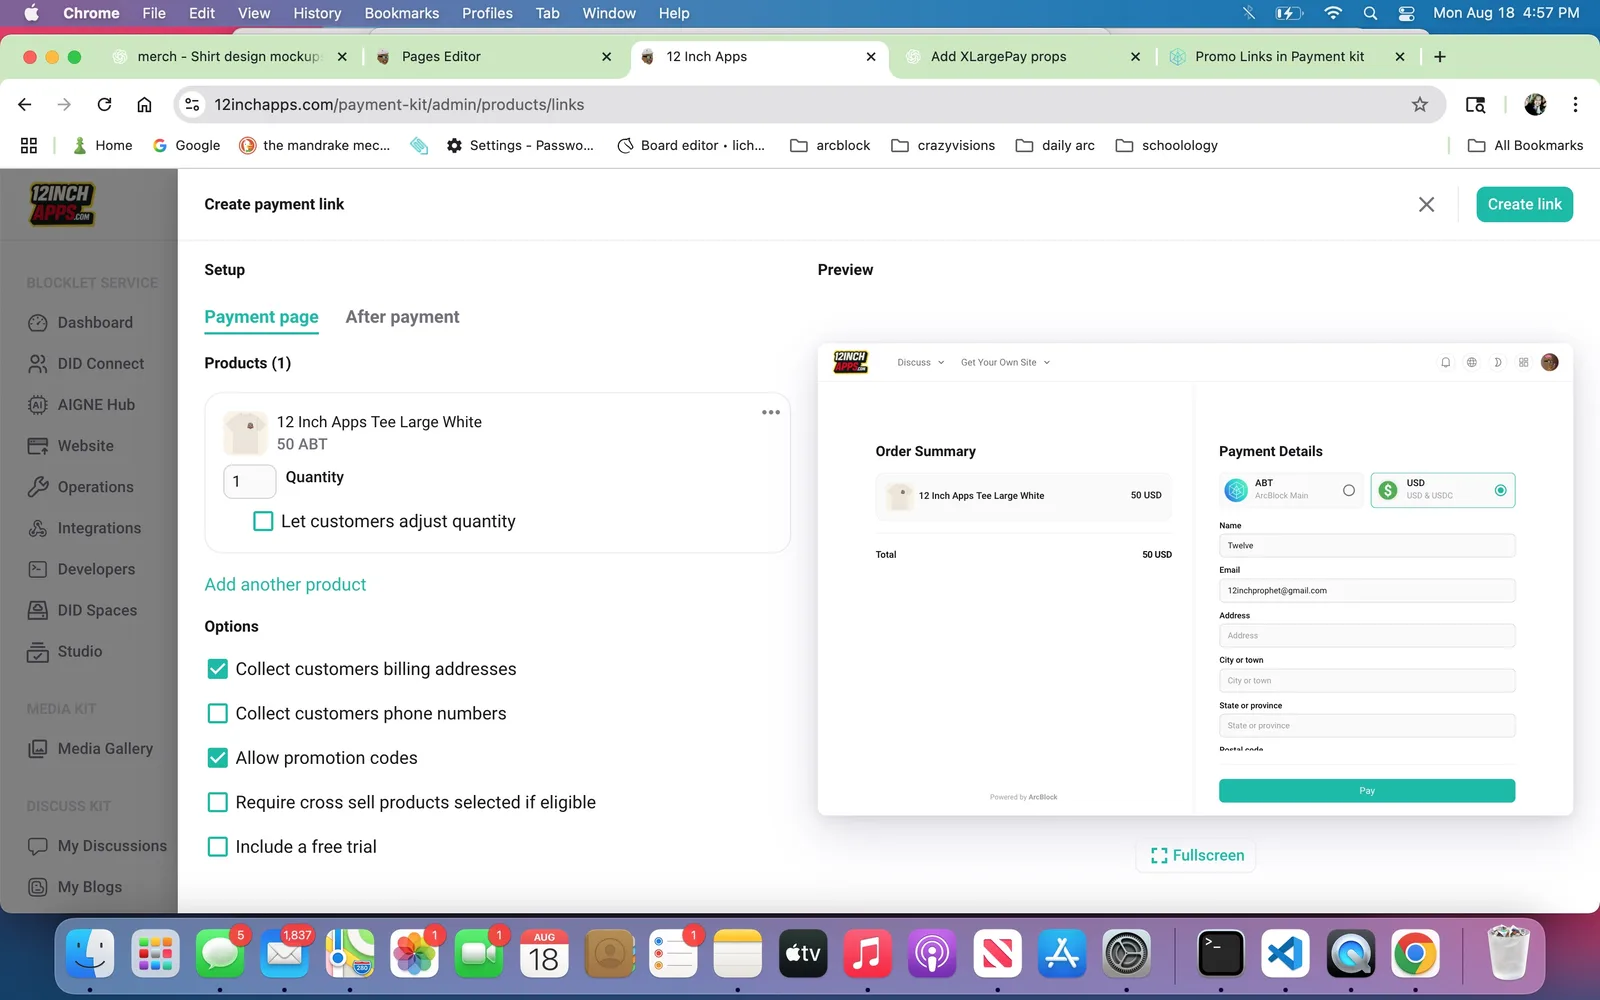Screen dimensions: 1600x1000
Task: Uncheck Collect customers billing addresses
Action: coord(217,669)
